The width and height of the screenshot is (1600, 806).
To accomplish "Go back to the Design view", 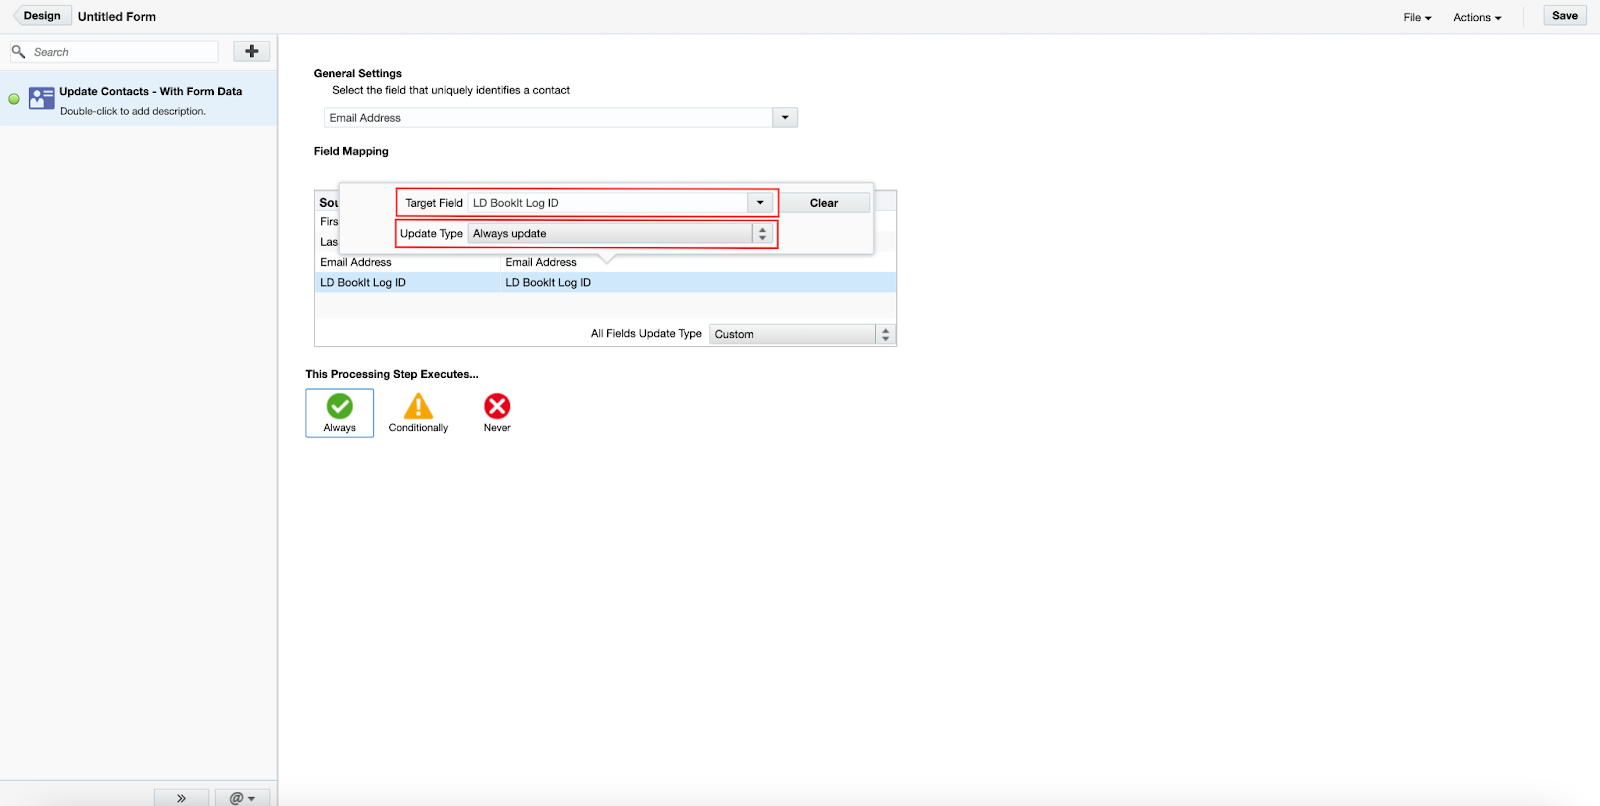I will (42, 16).
